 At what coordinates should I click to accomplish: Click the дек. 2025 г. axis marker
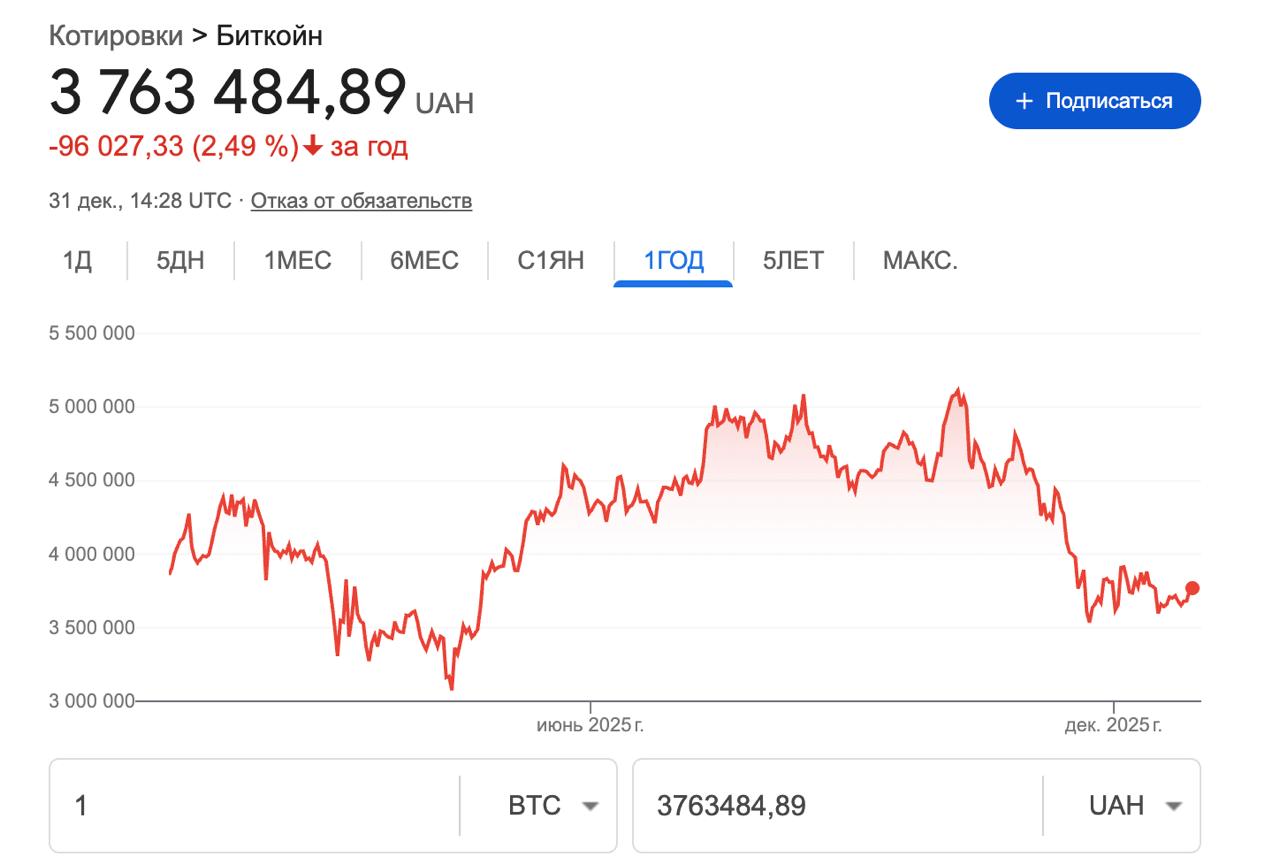tap(1113, 725)
